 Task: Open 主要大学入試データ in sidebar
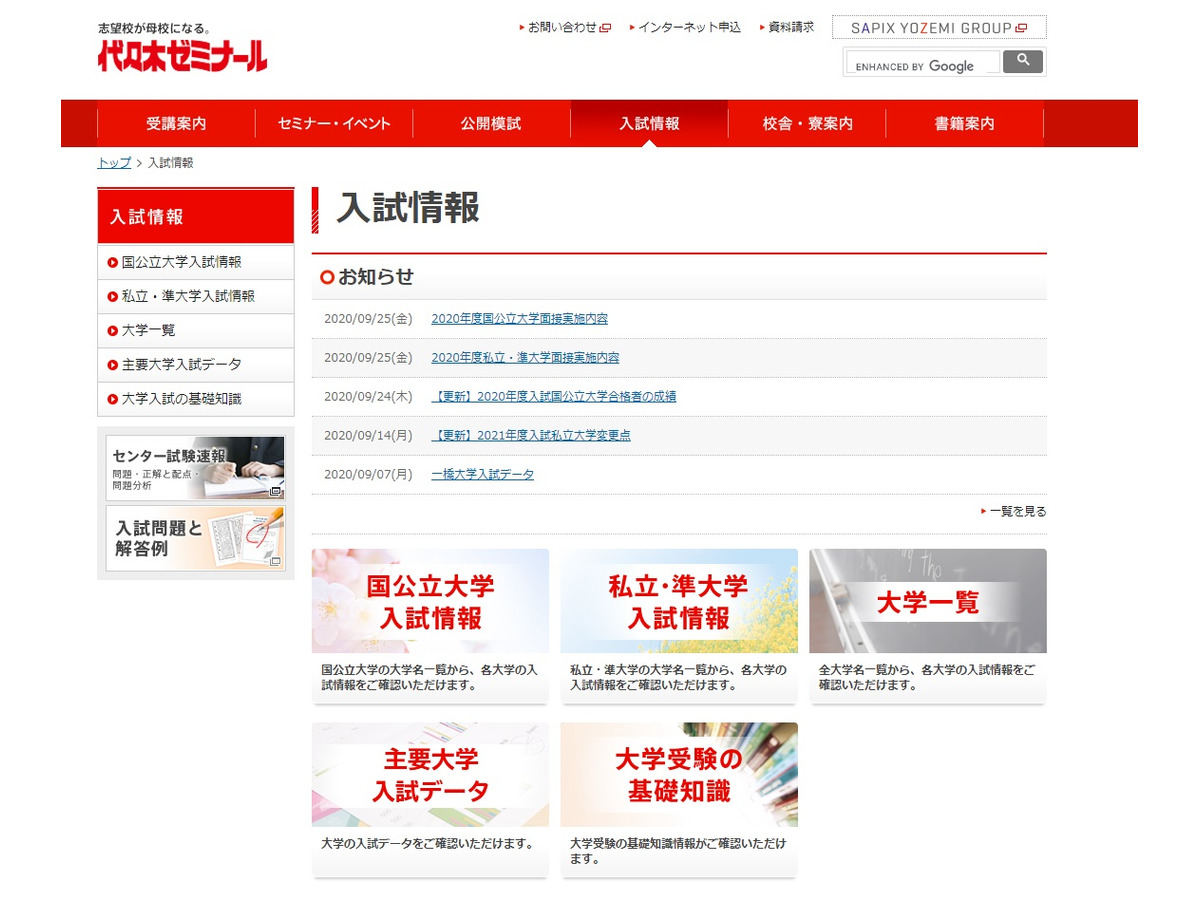coord(196,364)
